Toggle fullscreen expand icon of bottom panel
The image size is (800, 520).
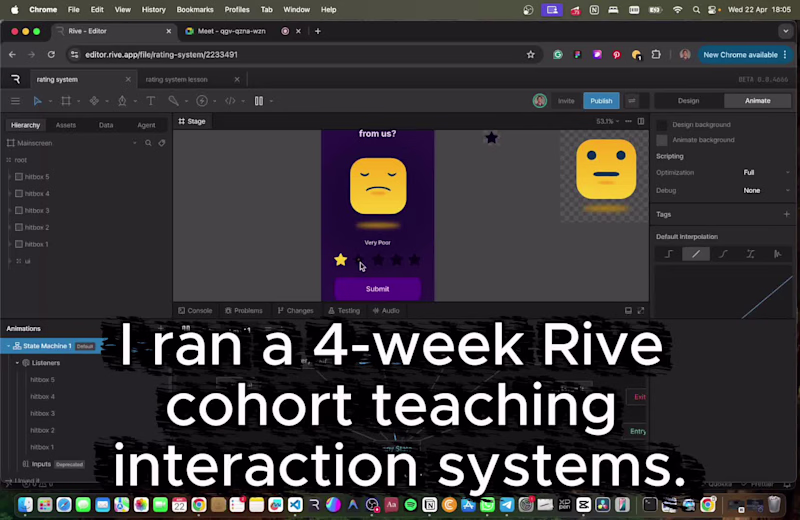coord(641,310)
